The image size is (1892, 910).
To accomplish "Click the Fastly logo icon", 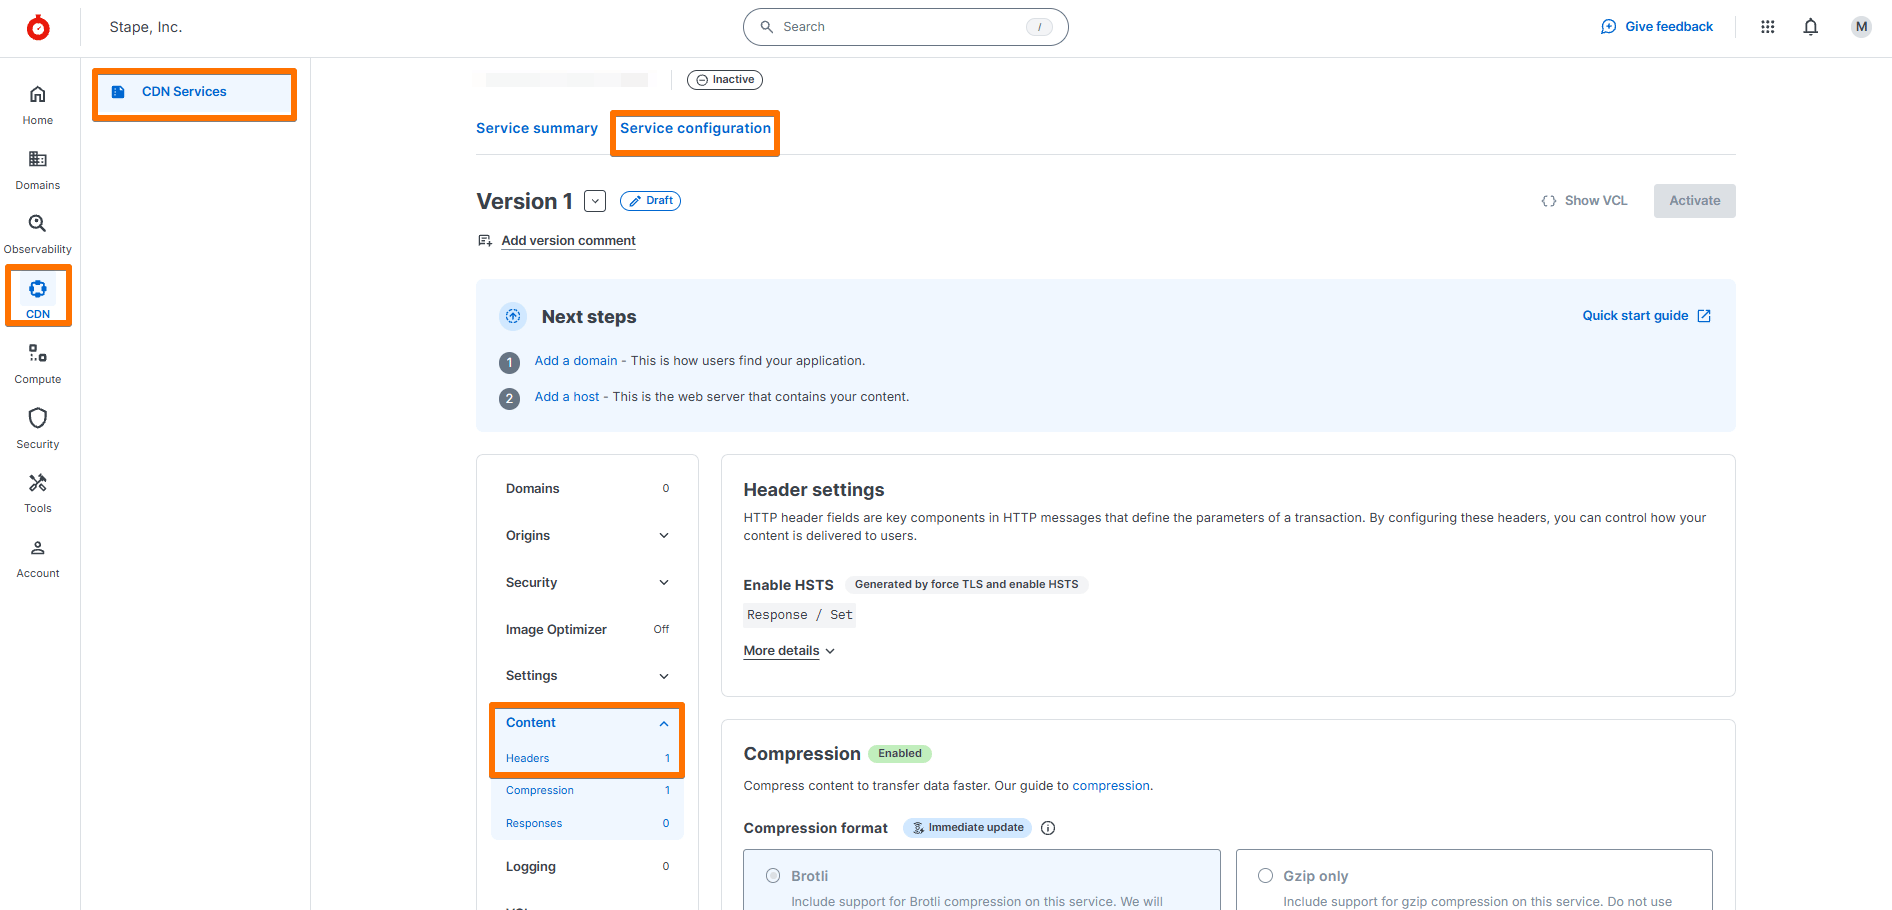I will [38, 27].
